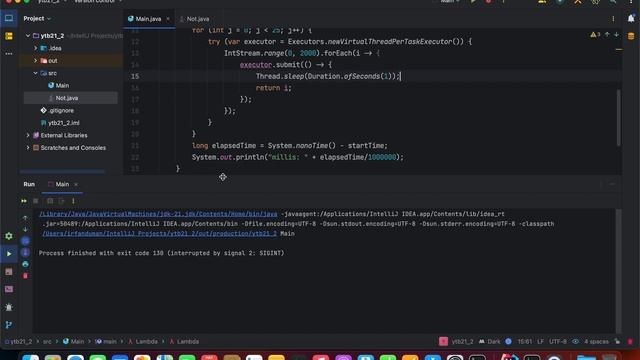
Task: Open the Project view dropdown
Action: coord(37,18)
